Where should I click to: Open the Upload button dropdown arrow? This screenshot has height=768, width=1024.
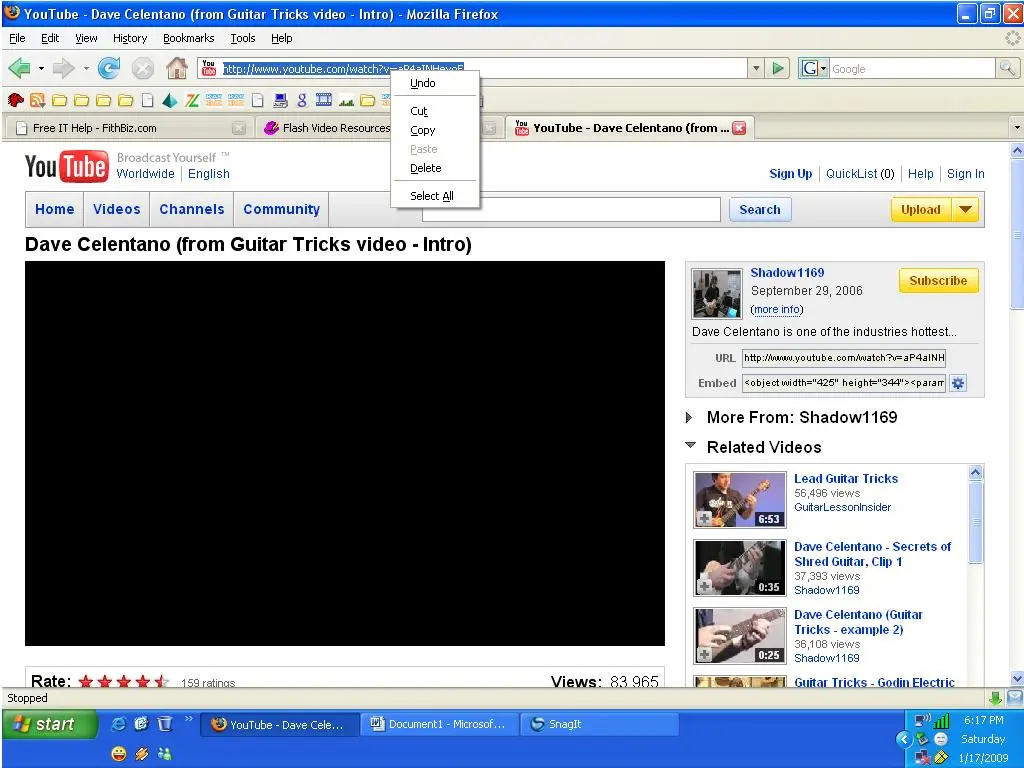(964, 210)
